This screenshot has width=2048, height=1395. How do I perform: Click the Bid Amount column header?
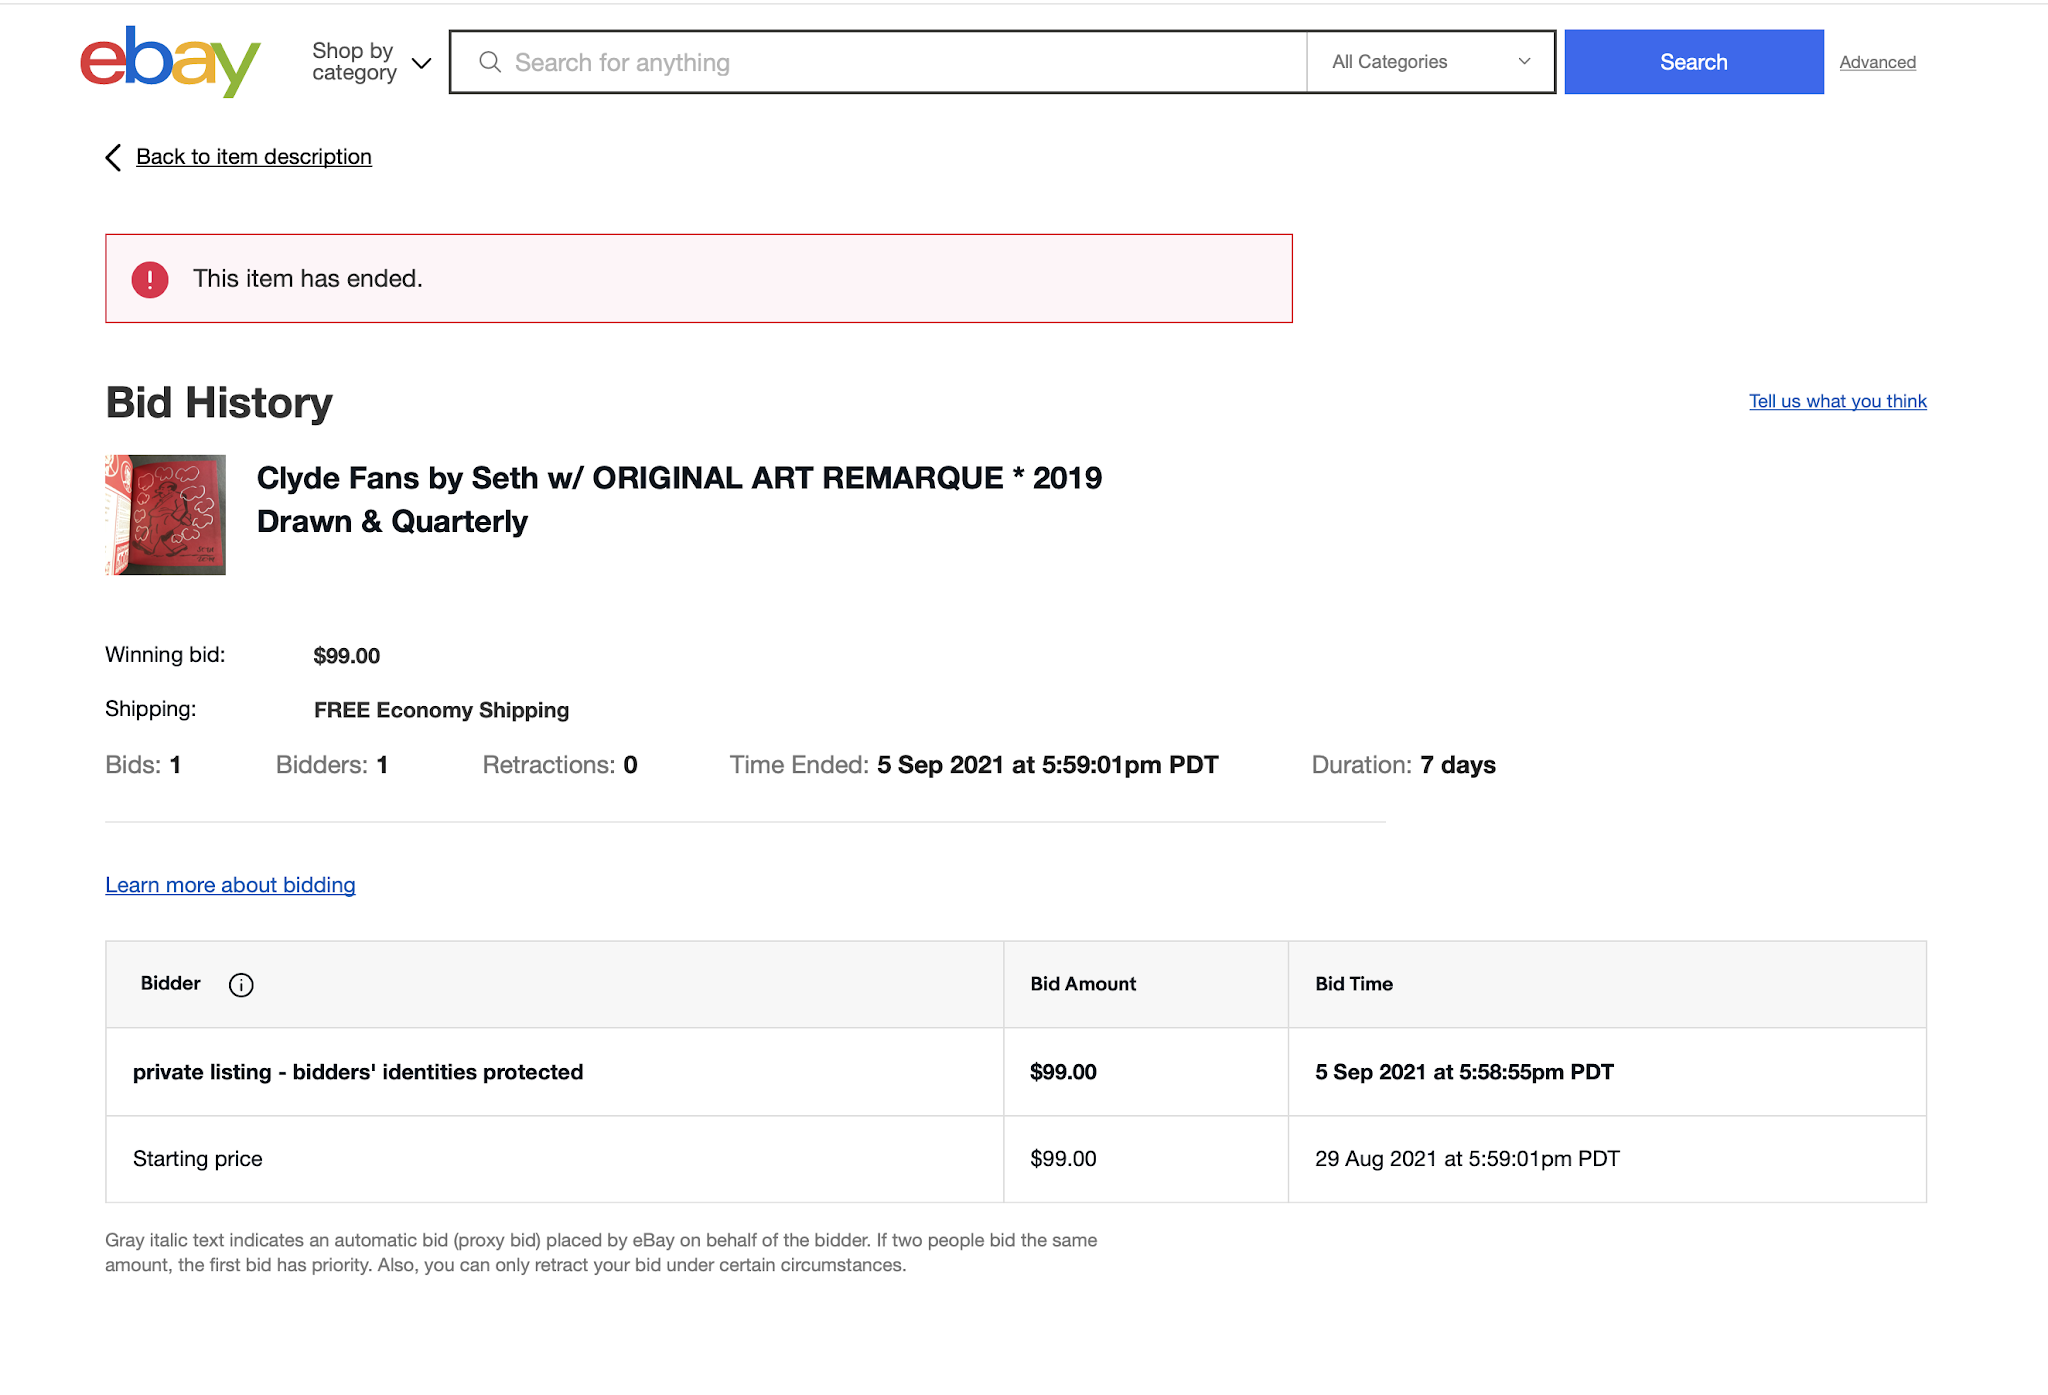coord(1083,984)
